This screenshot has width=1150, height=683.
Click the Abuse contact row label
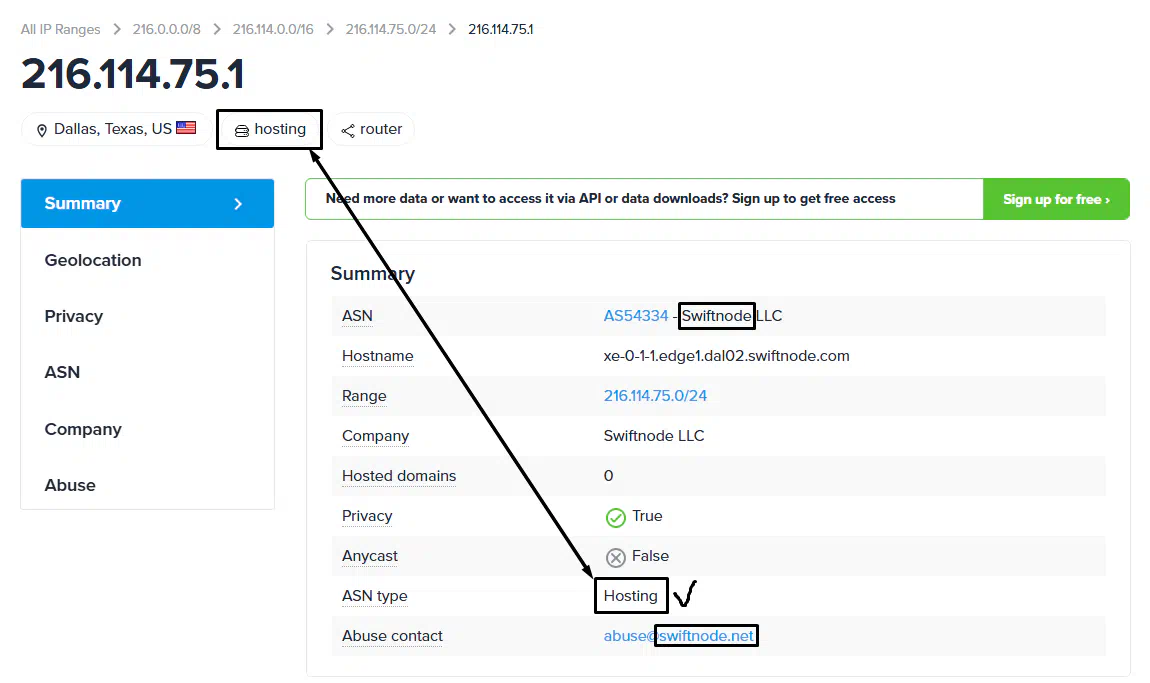tap(392, 636)
